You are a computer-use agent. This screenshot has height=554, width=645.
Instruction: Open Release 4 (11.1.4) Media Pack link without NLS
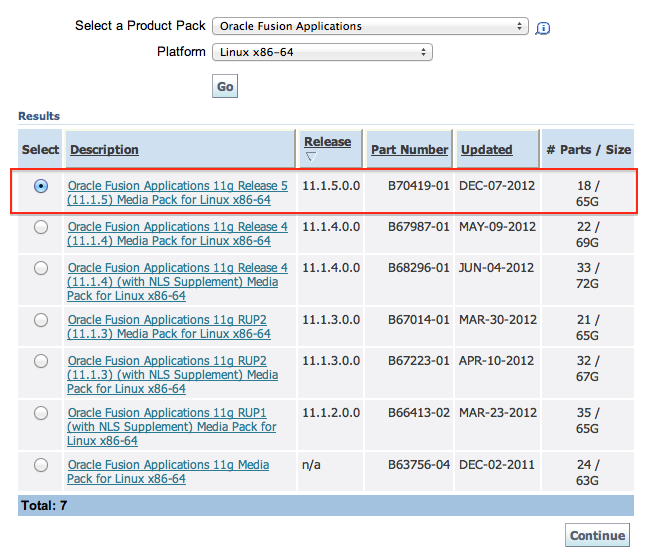coord(177,234)
